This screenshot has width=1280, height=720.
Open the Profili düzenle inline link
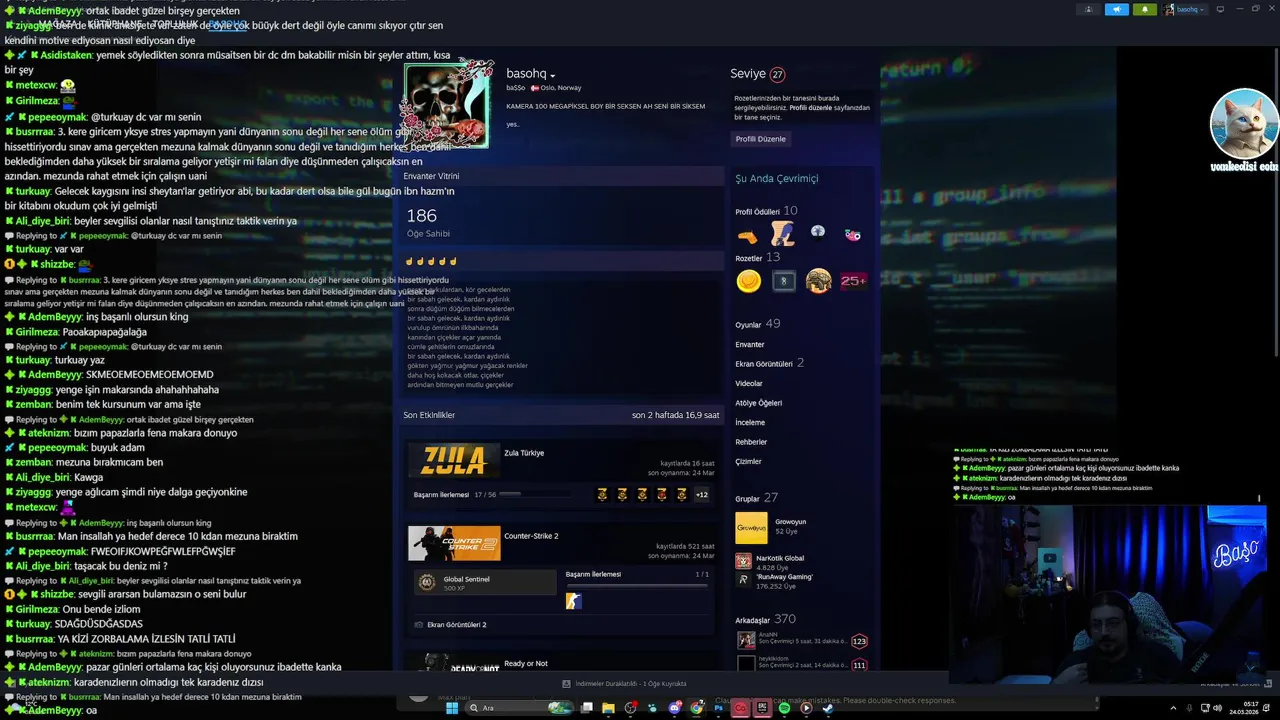coord(810,107)
